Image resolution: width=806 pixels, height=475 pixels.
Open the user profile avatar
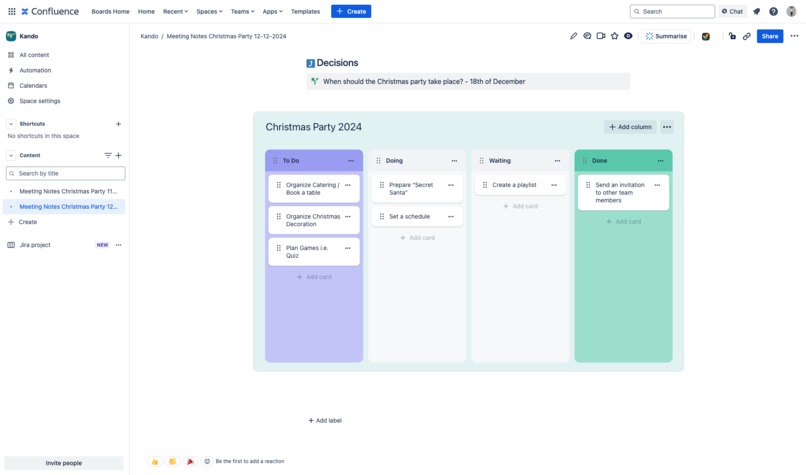[791, 11]
